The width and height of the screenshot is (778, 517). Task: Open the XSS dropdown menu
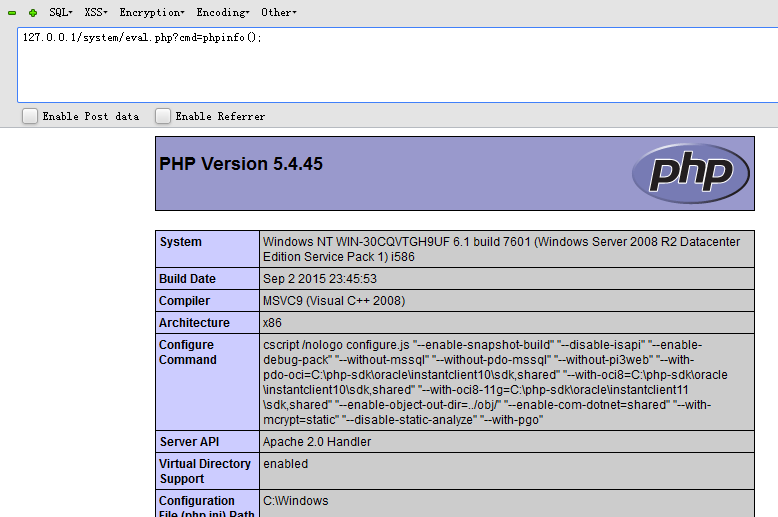coord(96,12)
